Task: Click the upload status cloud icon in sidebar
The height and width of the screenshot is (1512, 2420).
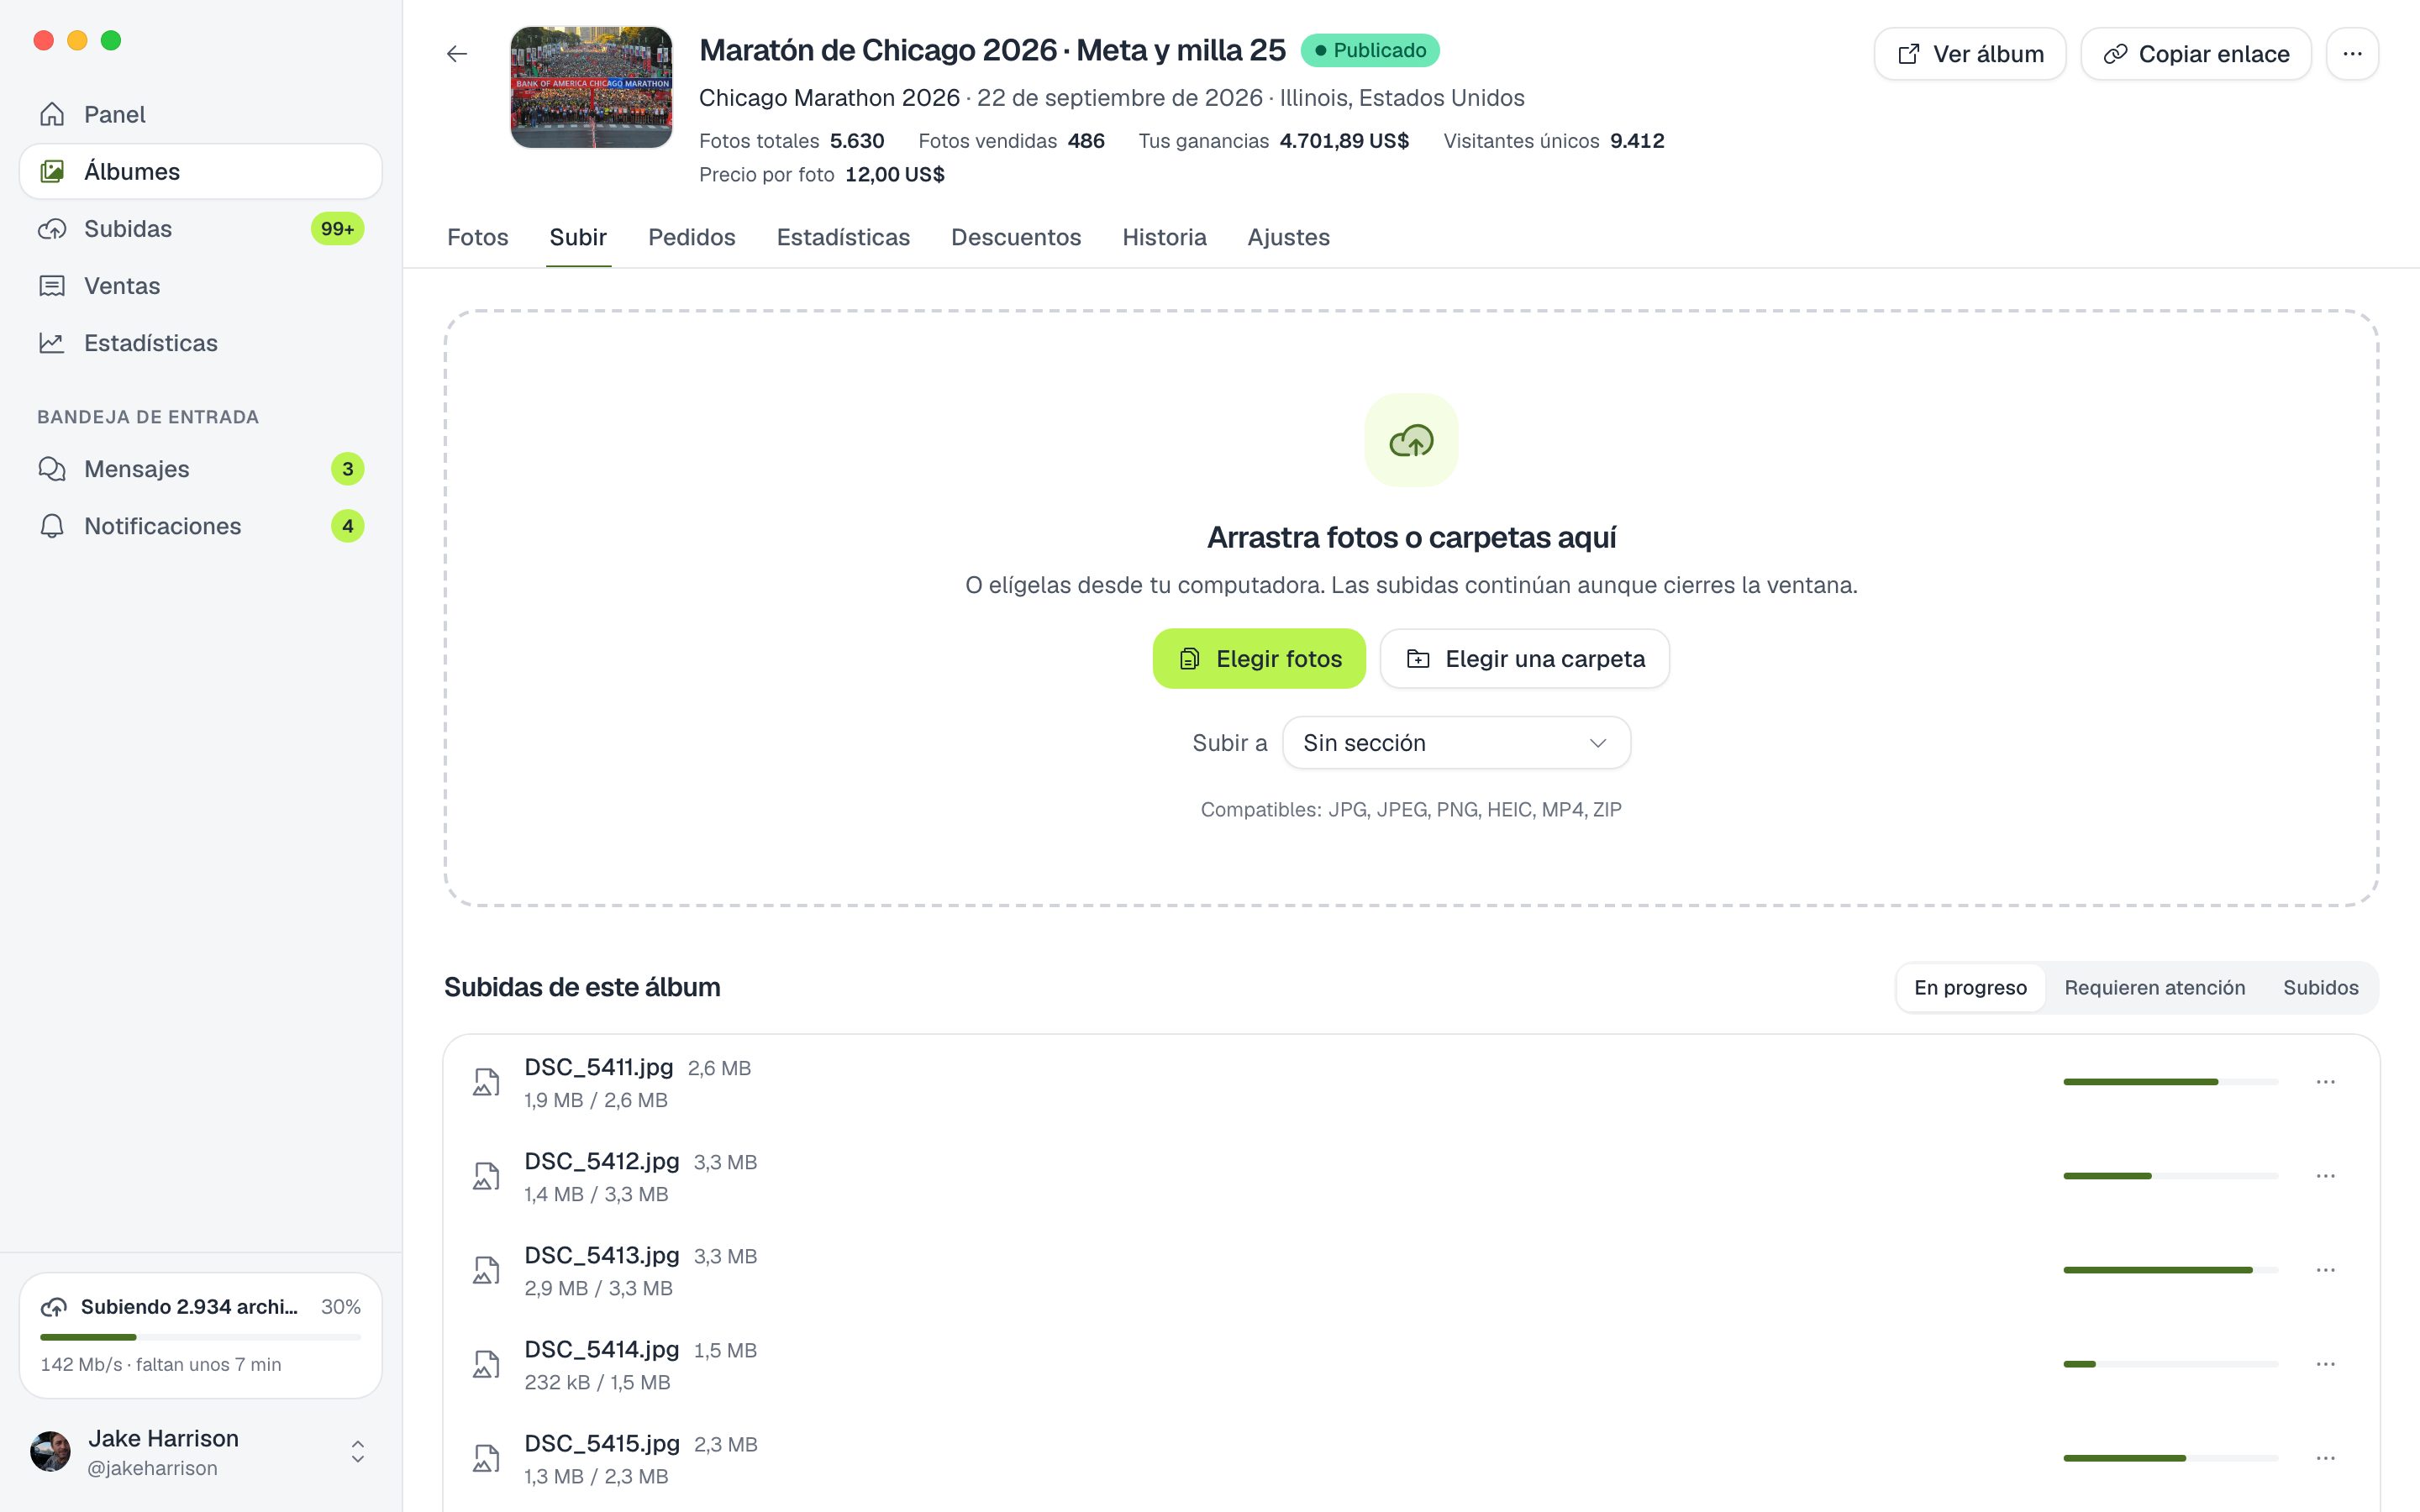Action: click(54, 1307)
